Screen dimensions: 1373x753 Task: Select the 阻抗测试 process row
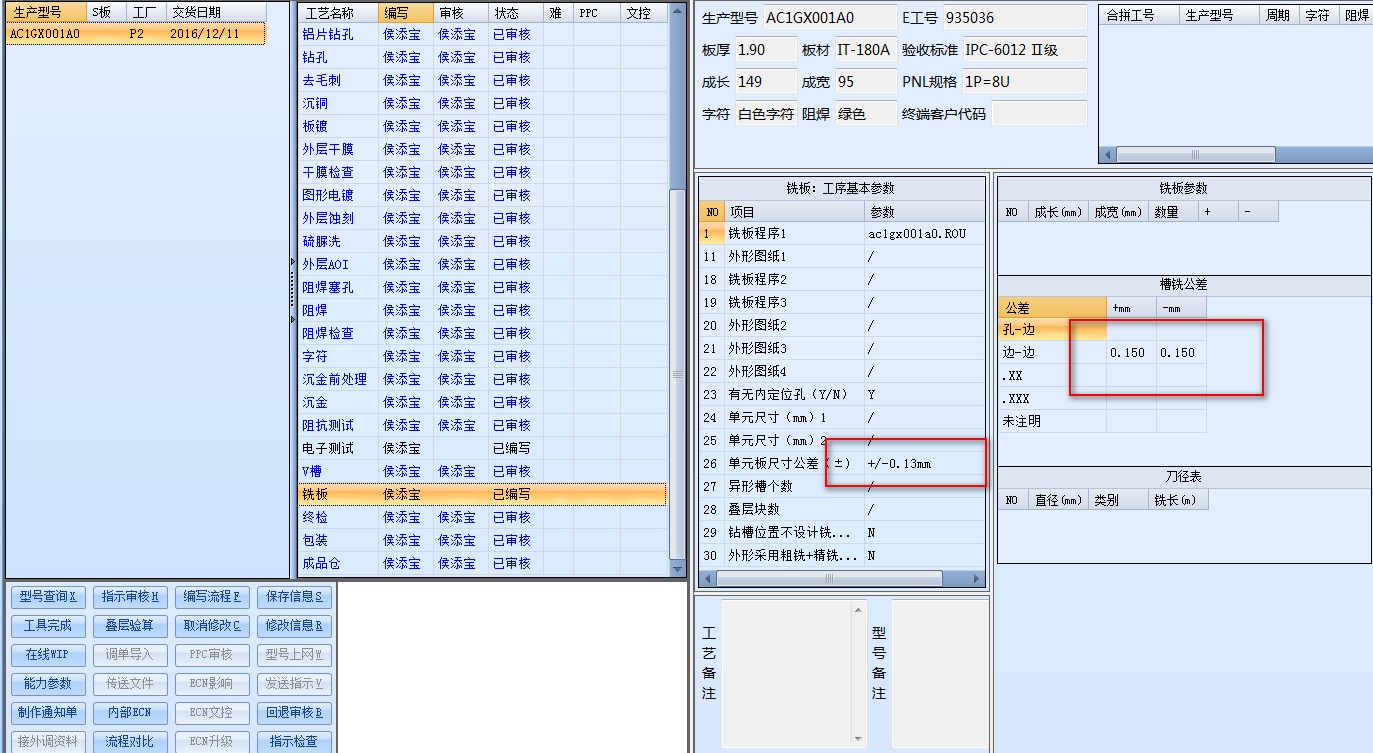pos(482,425)
